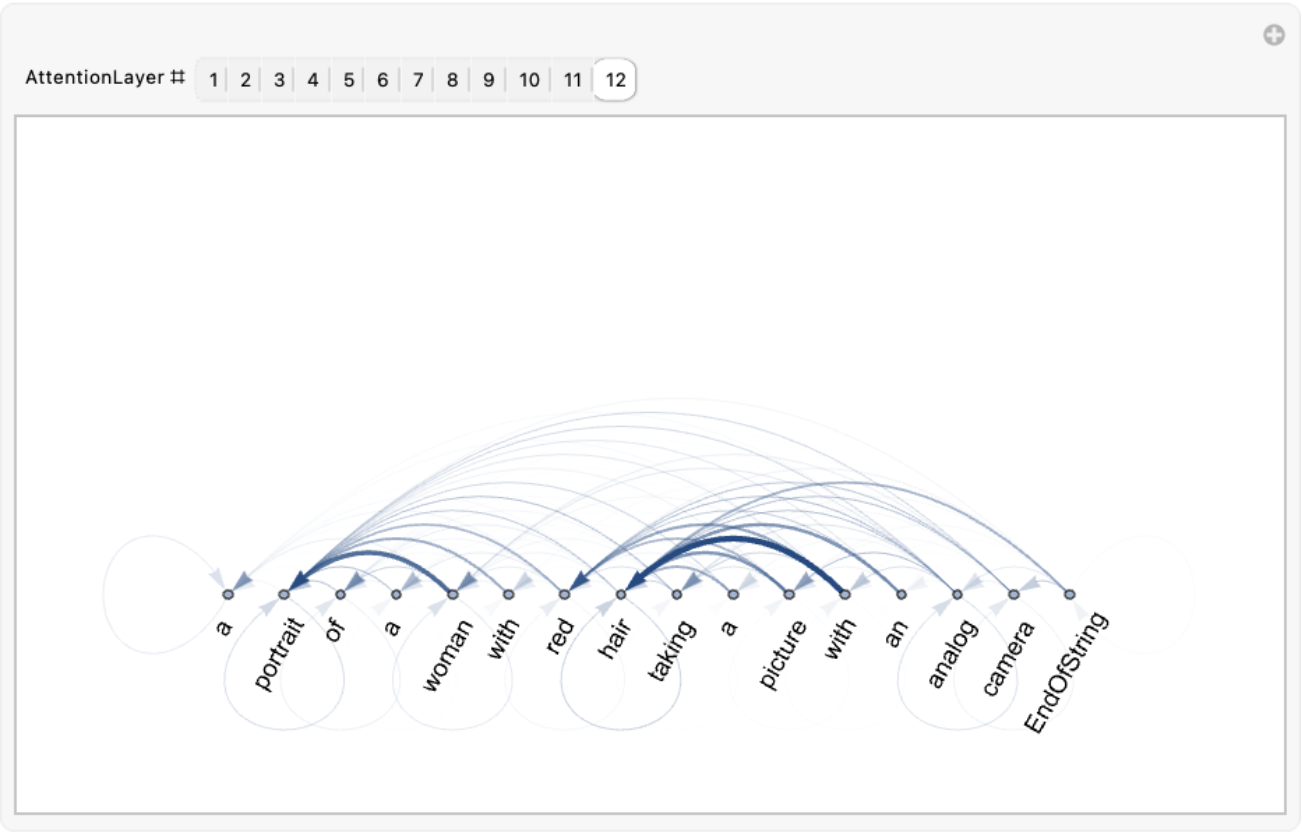
Task: Click the node above "woman" token
Action: [x=452, y=594]
